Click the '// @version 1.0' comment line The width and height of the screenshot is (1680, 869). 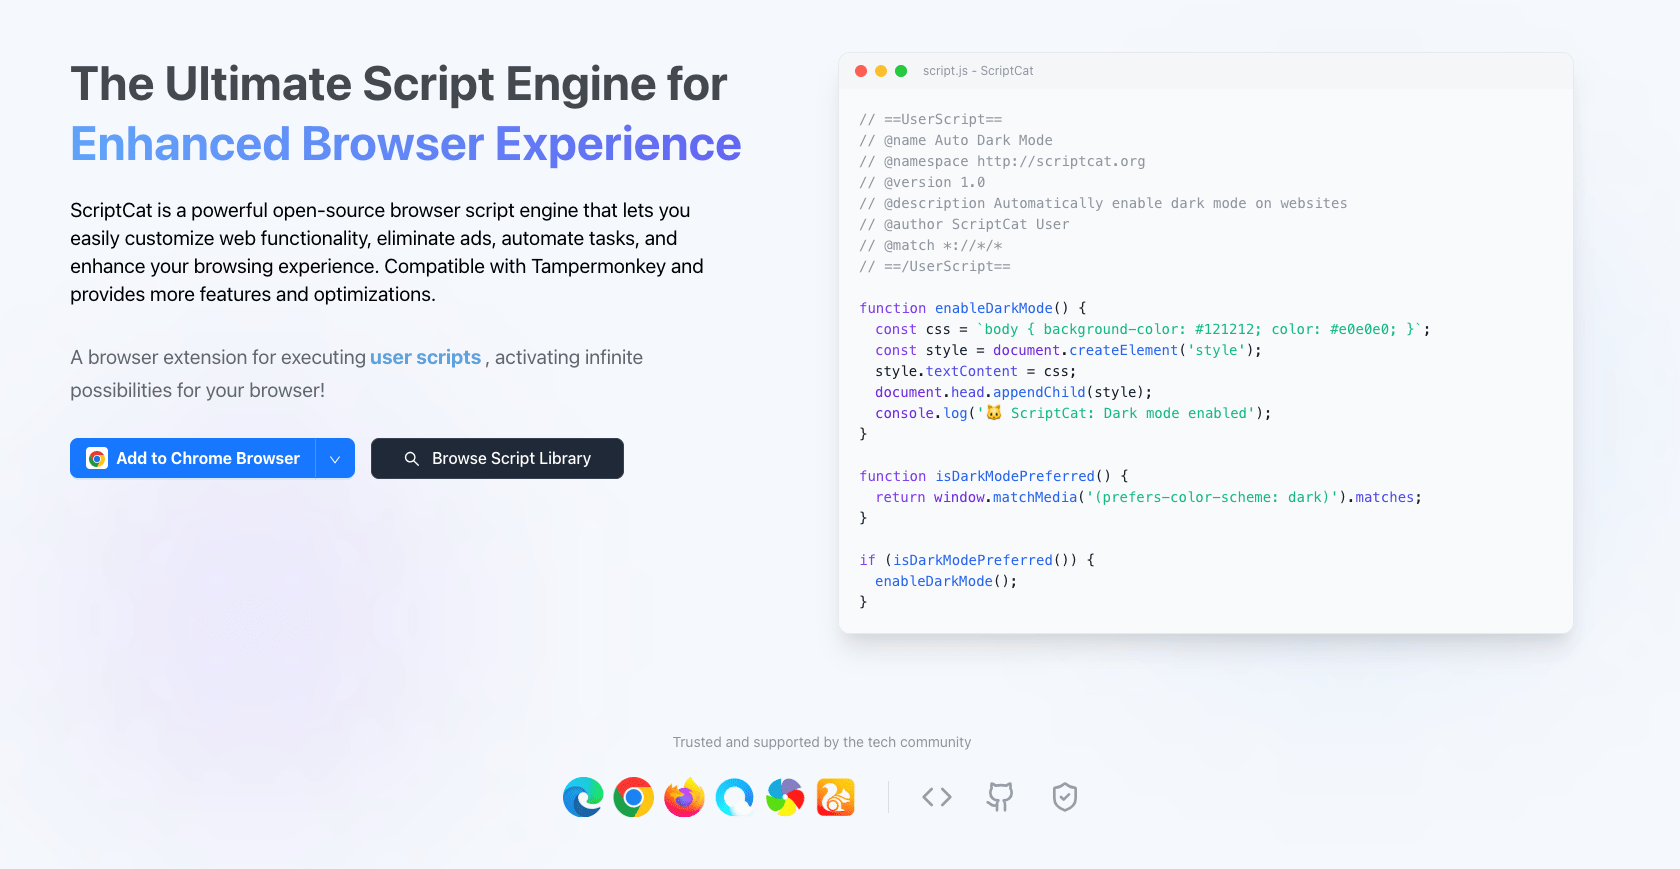tap(922, 182)
